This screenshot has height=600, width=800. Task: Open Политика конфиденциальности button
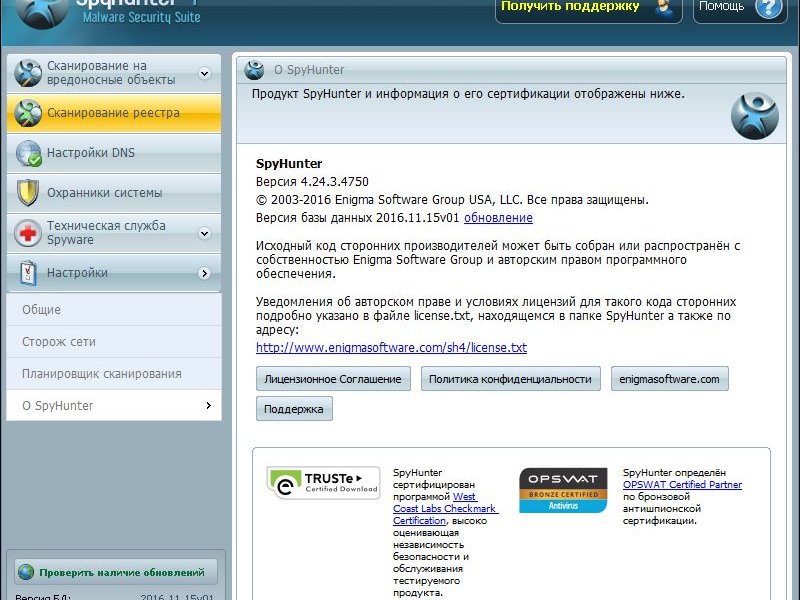click(x=510, y=379)
